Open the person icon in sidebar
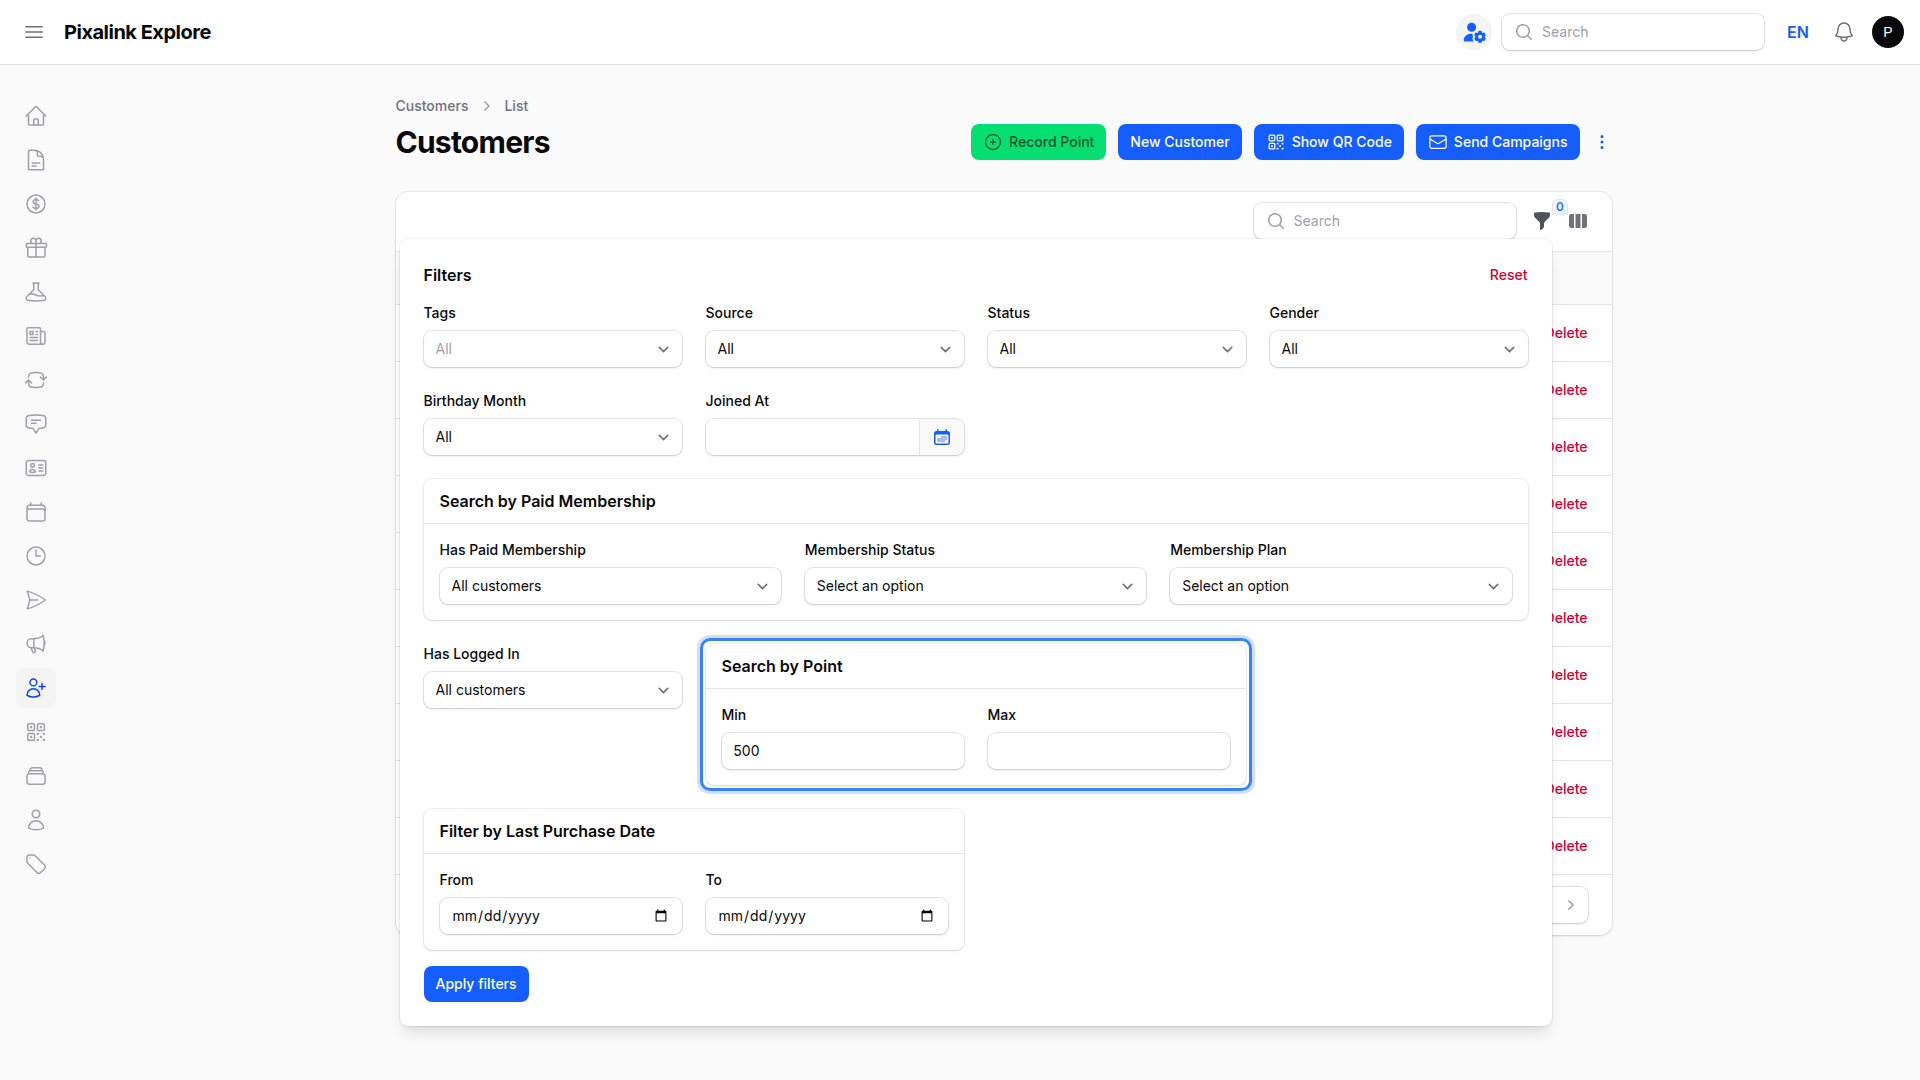1920x1080 pixels. (x=36, y=820)
